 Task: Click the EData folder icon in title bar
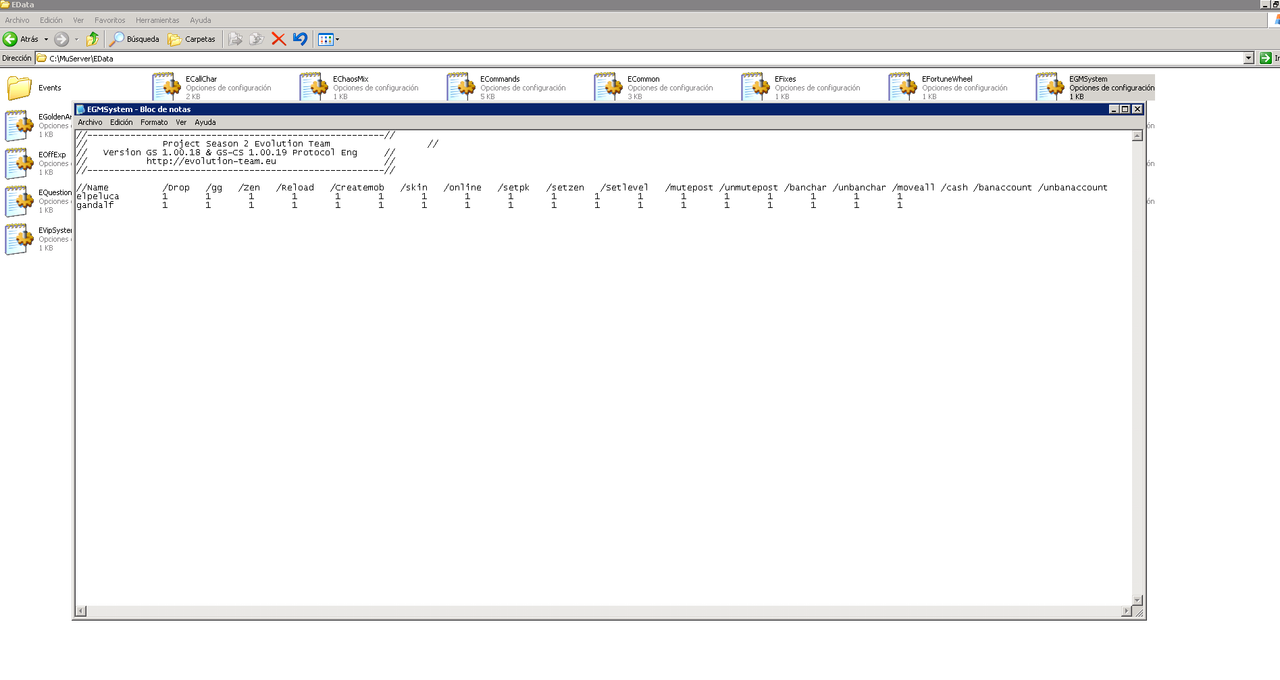5,5
